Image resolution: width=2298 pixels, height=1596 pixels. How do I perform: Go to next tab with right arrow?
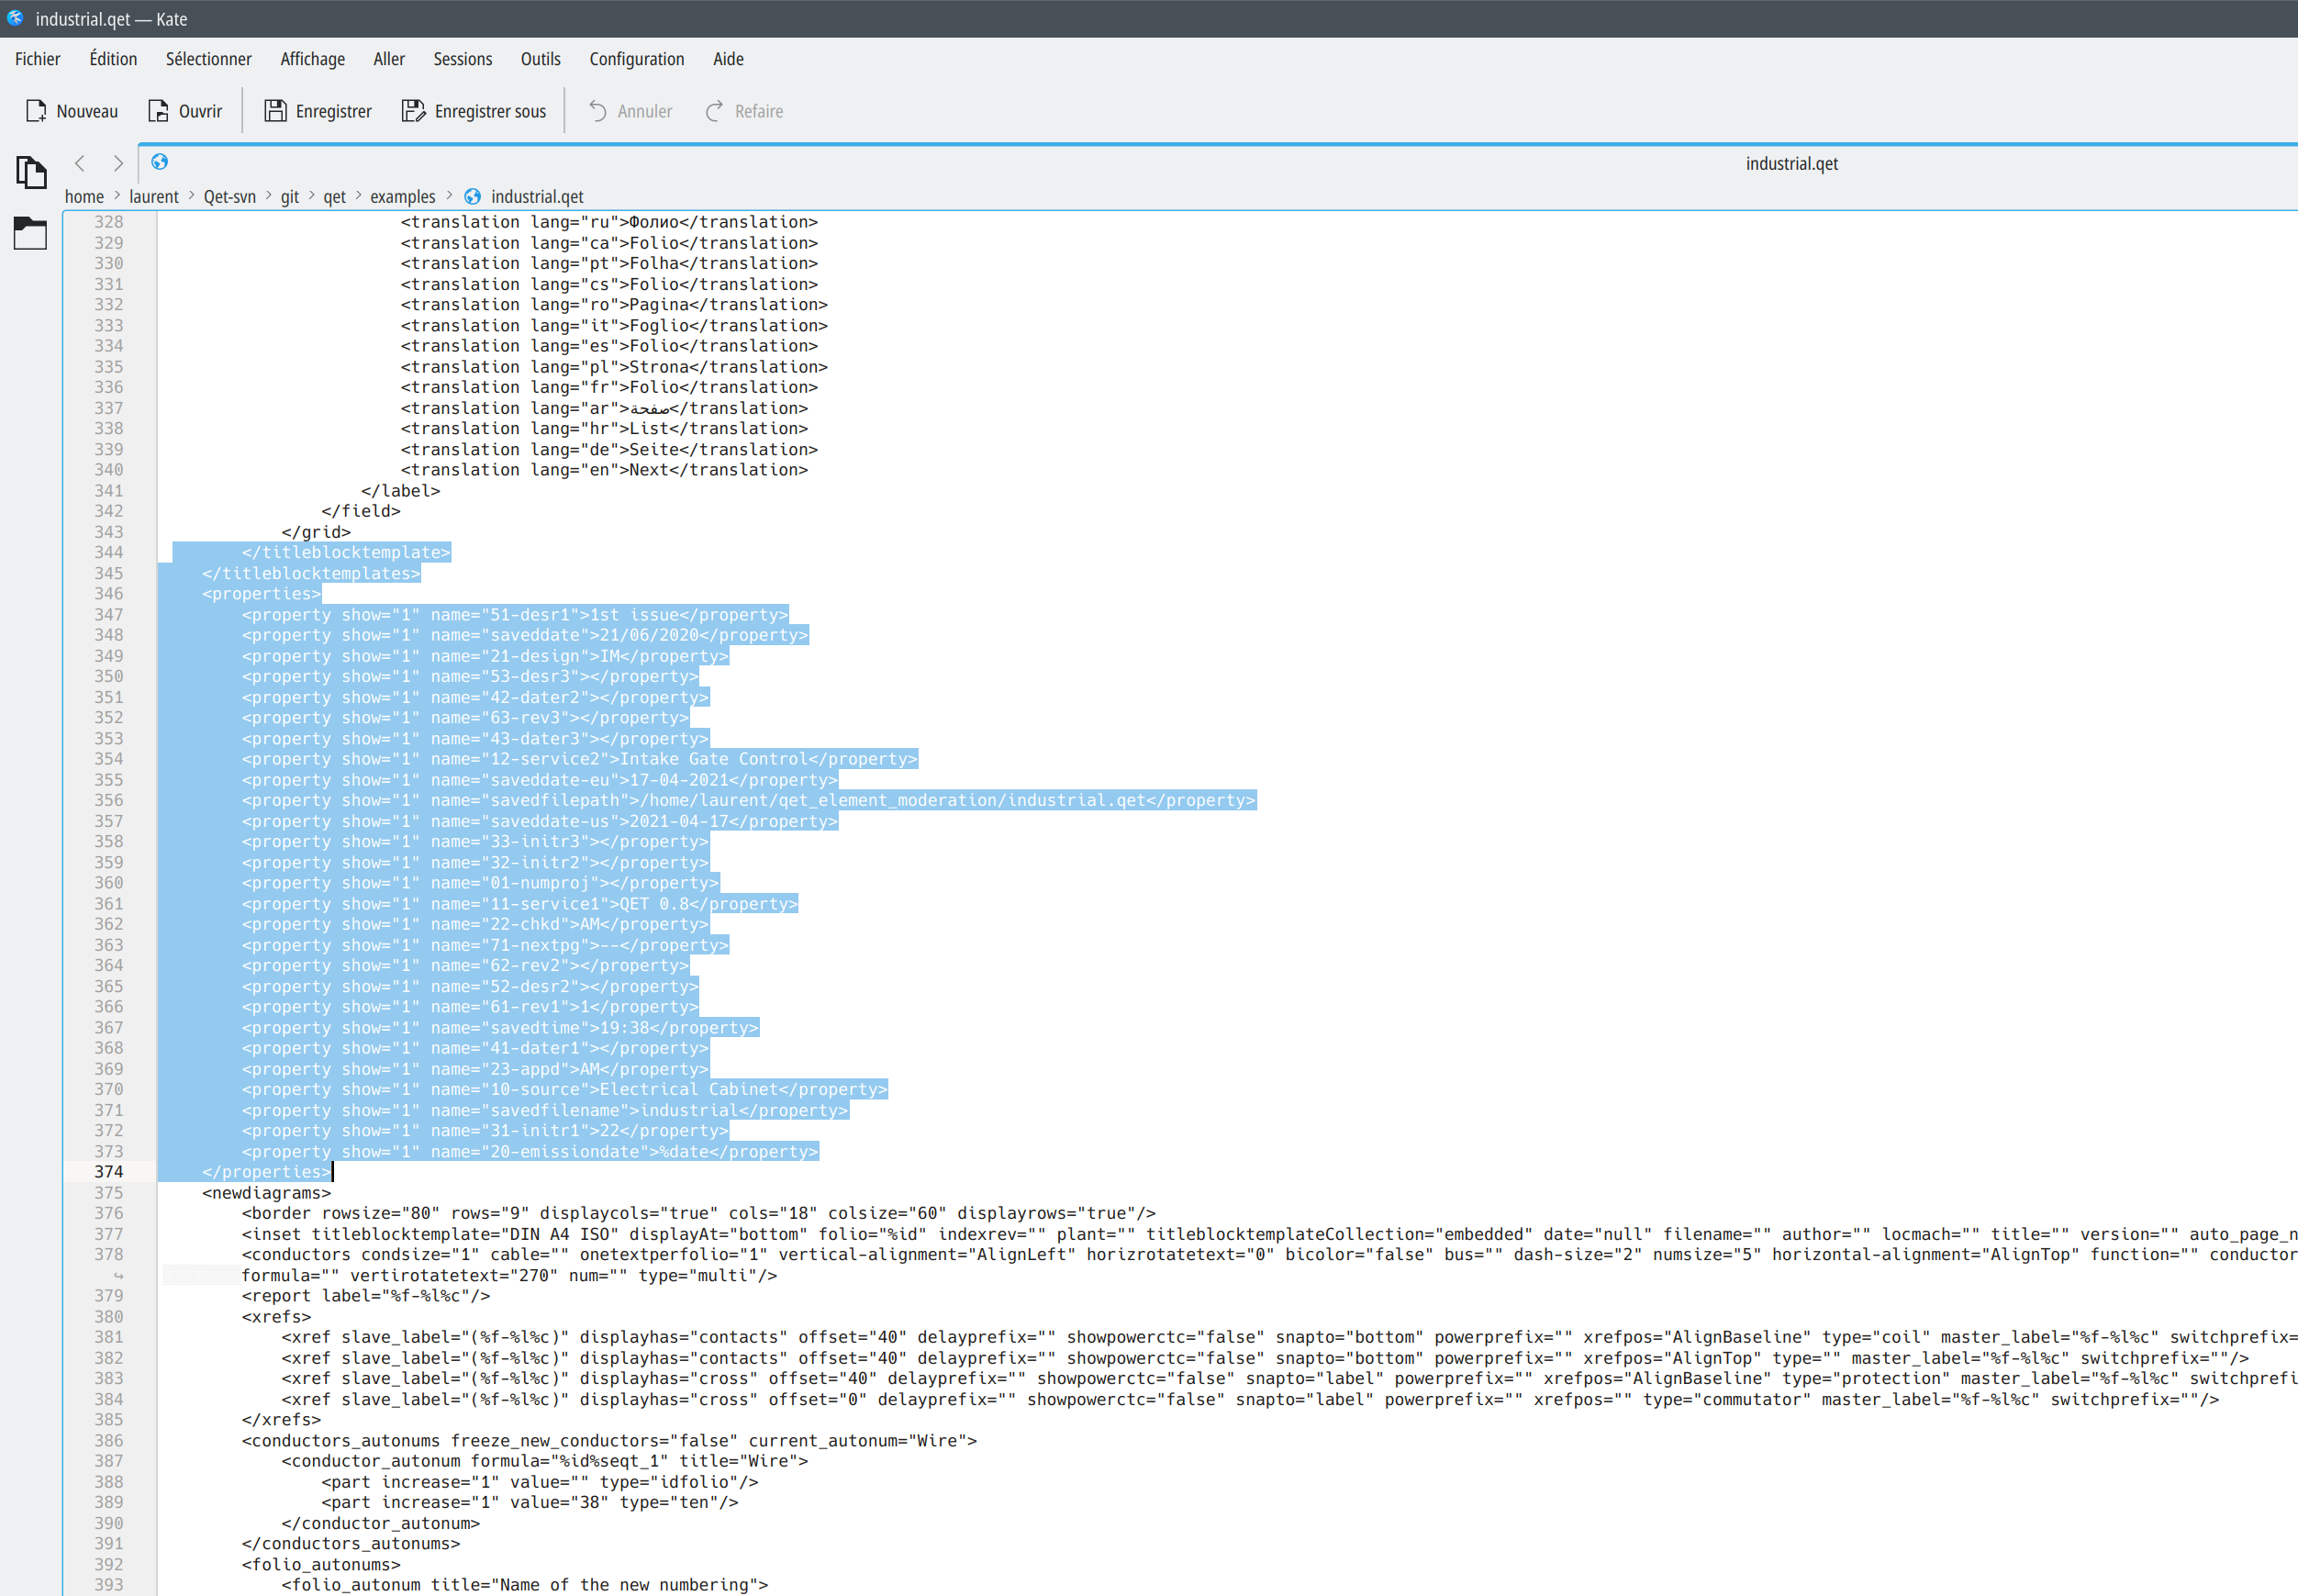pos(118,163)
